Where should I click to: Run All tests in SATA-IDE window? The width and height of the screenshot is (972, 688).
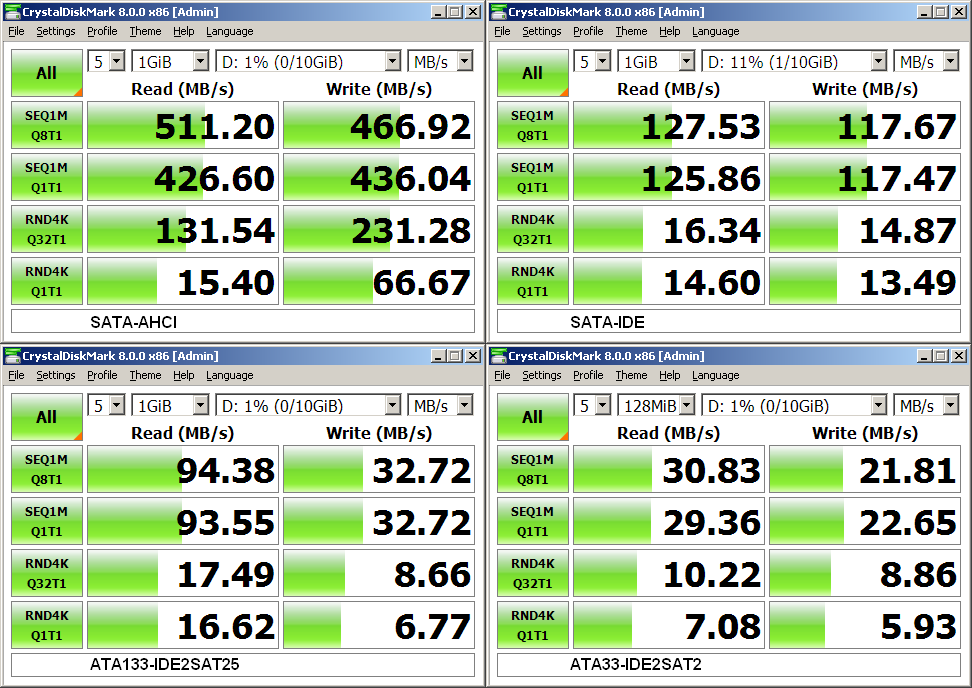[x=532, y=73]
